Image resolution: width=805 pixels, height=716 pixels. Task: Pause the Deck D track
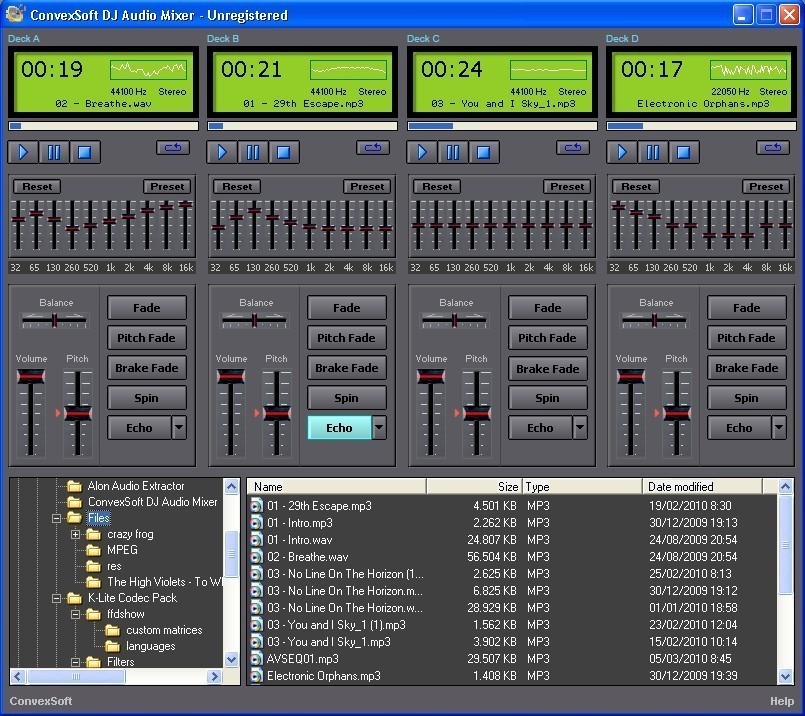(653, 152)
